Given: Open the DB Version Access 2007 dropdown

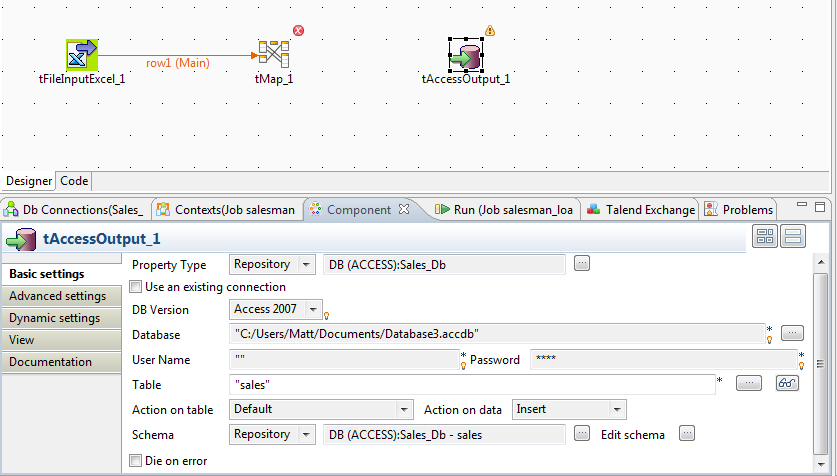Looking at the screenshot, I should [x=275, y=309].
